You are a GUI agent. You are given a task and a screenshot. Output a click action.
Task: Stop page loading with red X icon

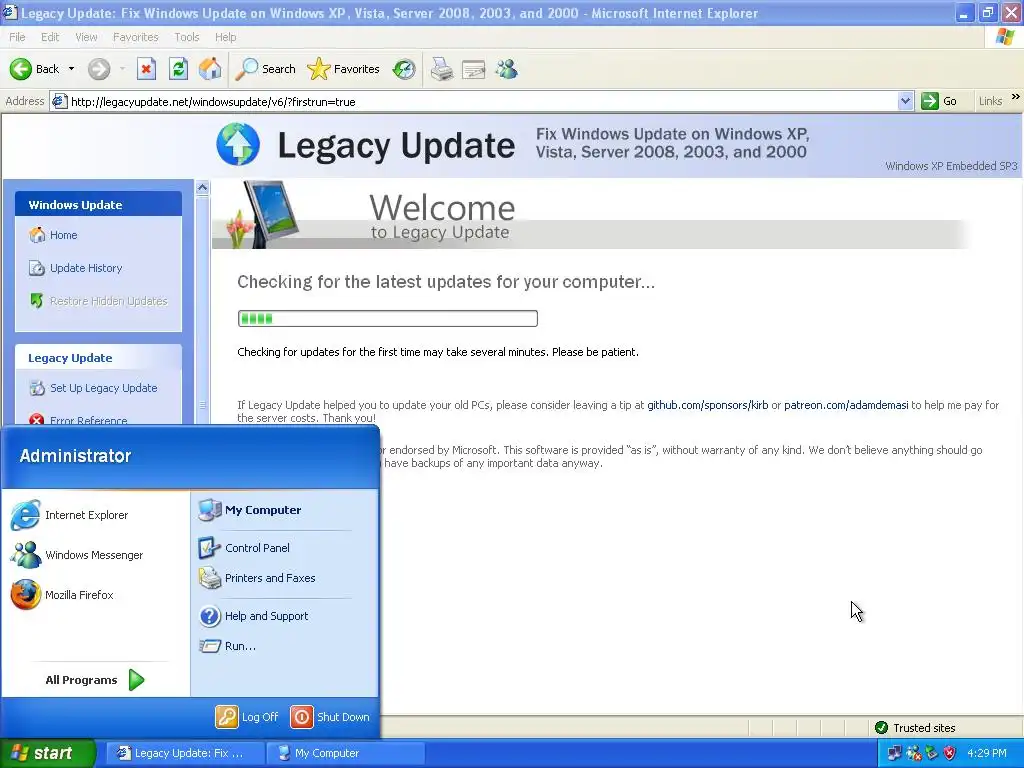pos(146,69)
